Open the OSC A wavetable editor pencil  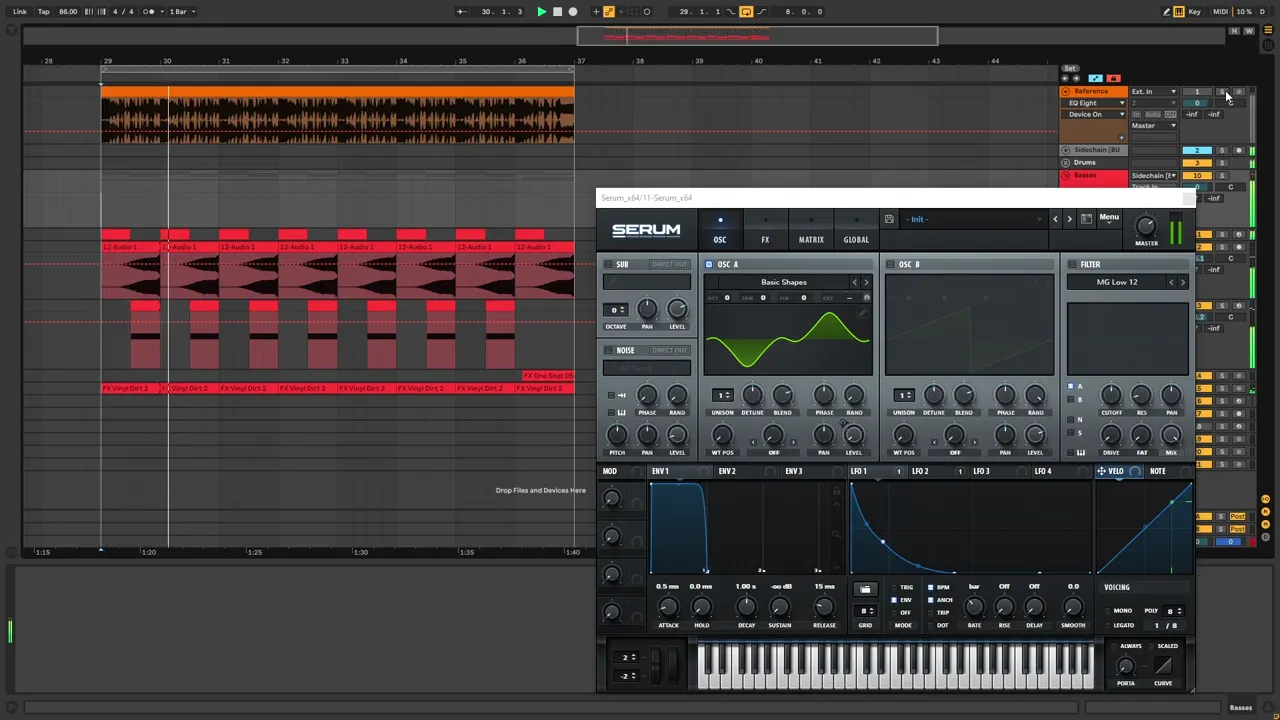[863, 314]
